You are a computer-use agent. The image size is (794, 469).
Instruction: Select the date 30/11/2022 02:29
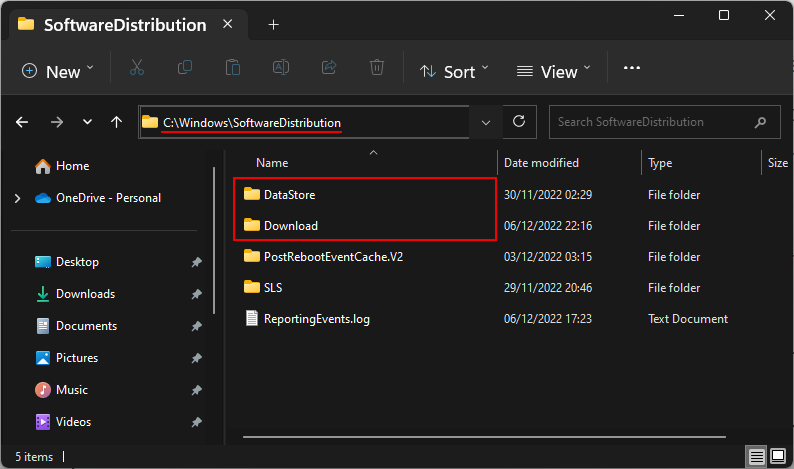click(547, 194)
